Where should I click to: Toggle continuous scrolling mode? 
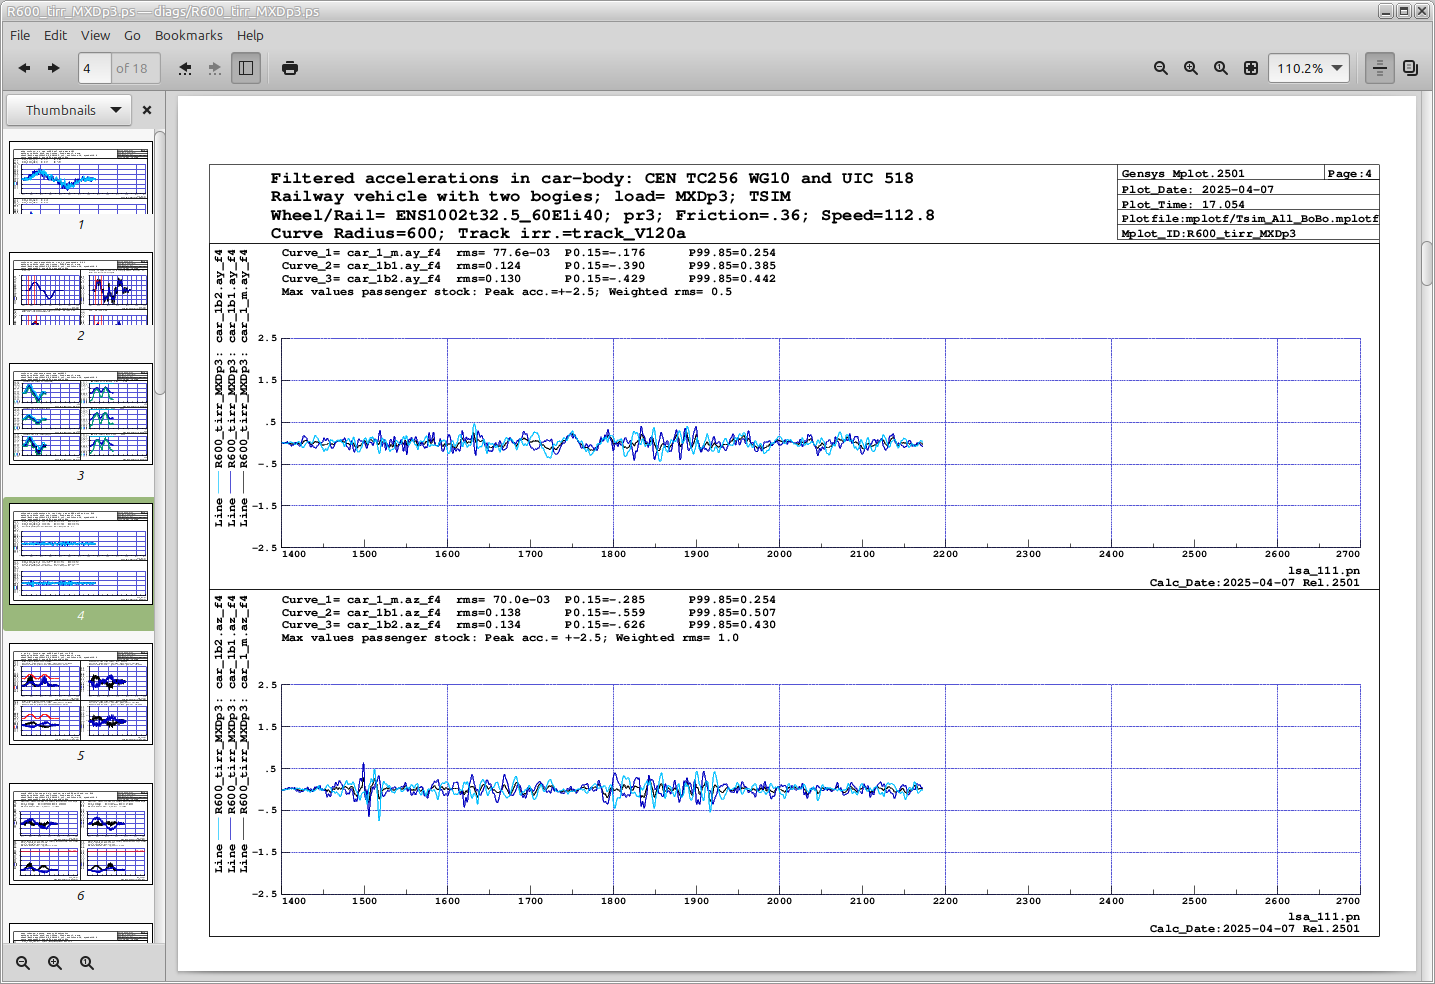point(1380,68)
